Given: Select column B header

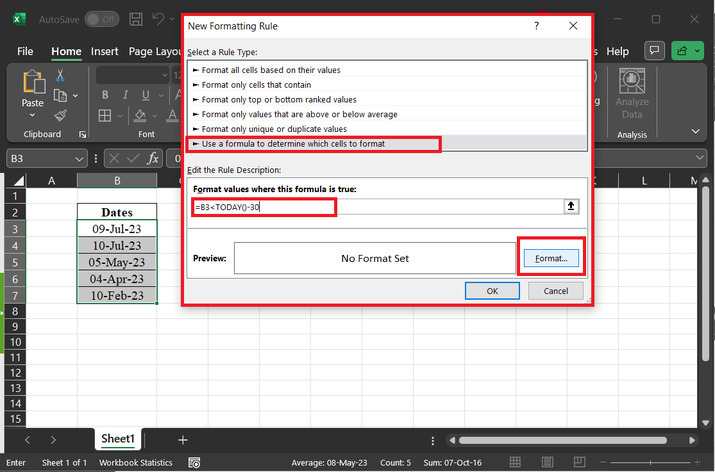Looking at the screenshot, I should (117, 181).
